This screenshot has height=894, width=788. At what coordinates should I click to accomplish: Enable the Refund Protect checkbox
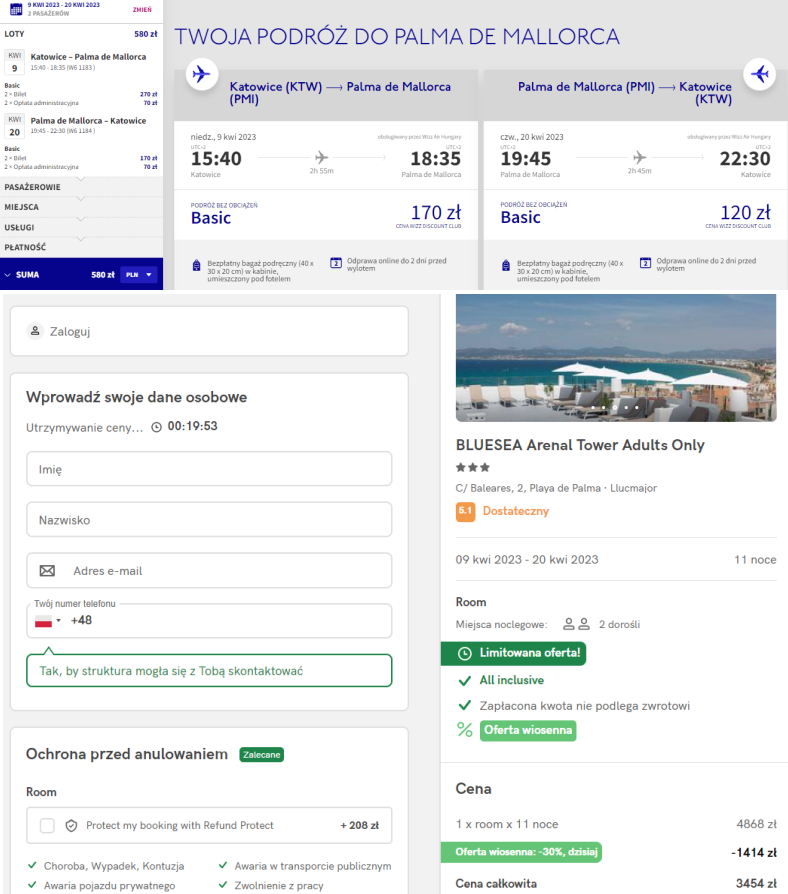click(47, 825)
